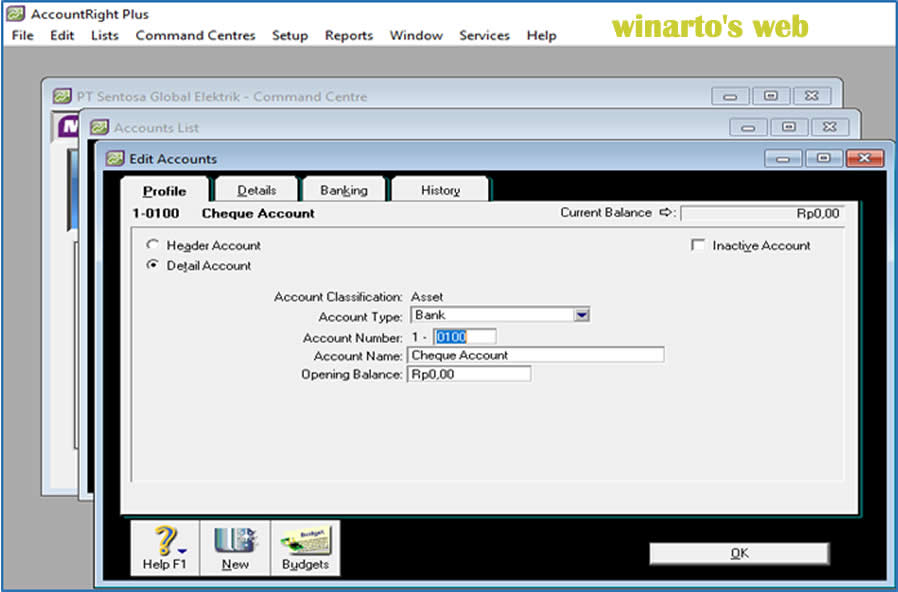Click the Current Balance Rp0,00 field
This screenshot has width=898, height=592.
coord(762,214)
